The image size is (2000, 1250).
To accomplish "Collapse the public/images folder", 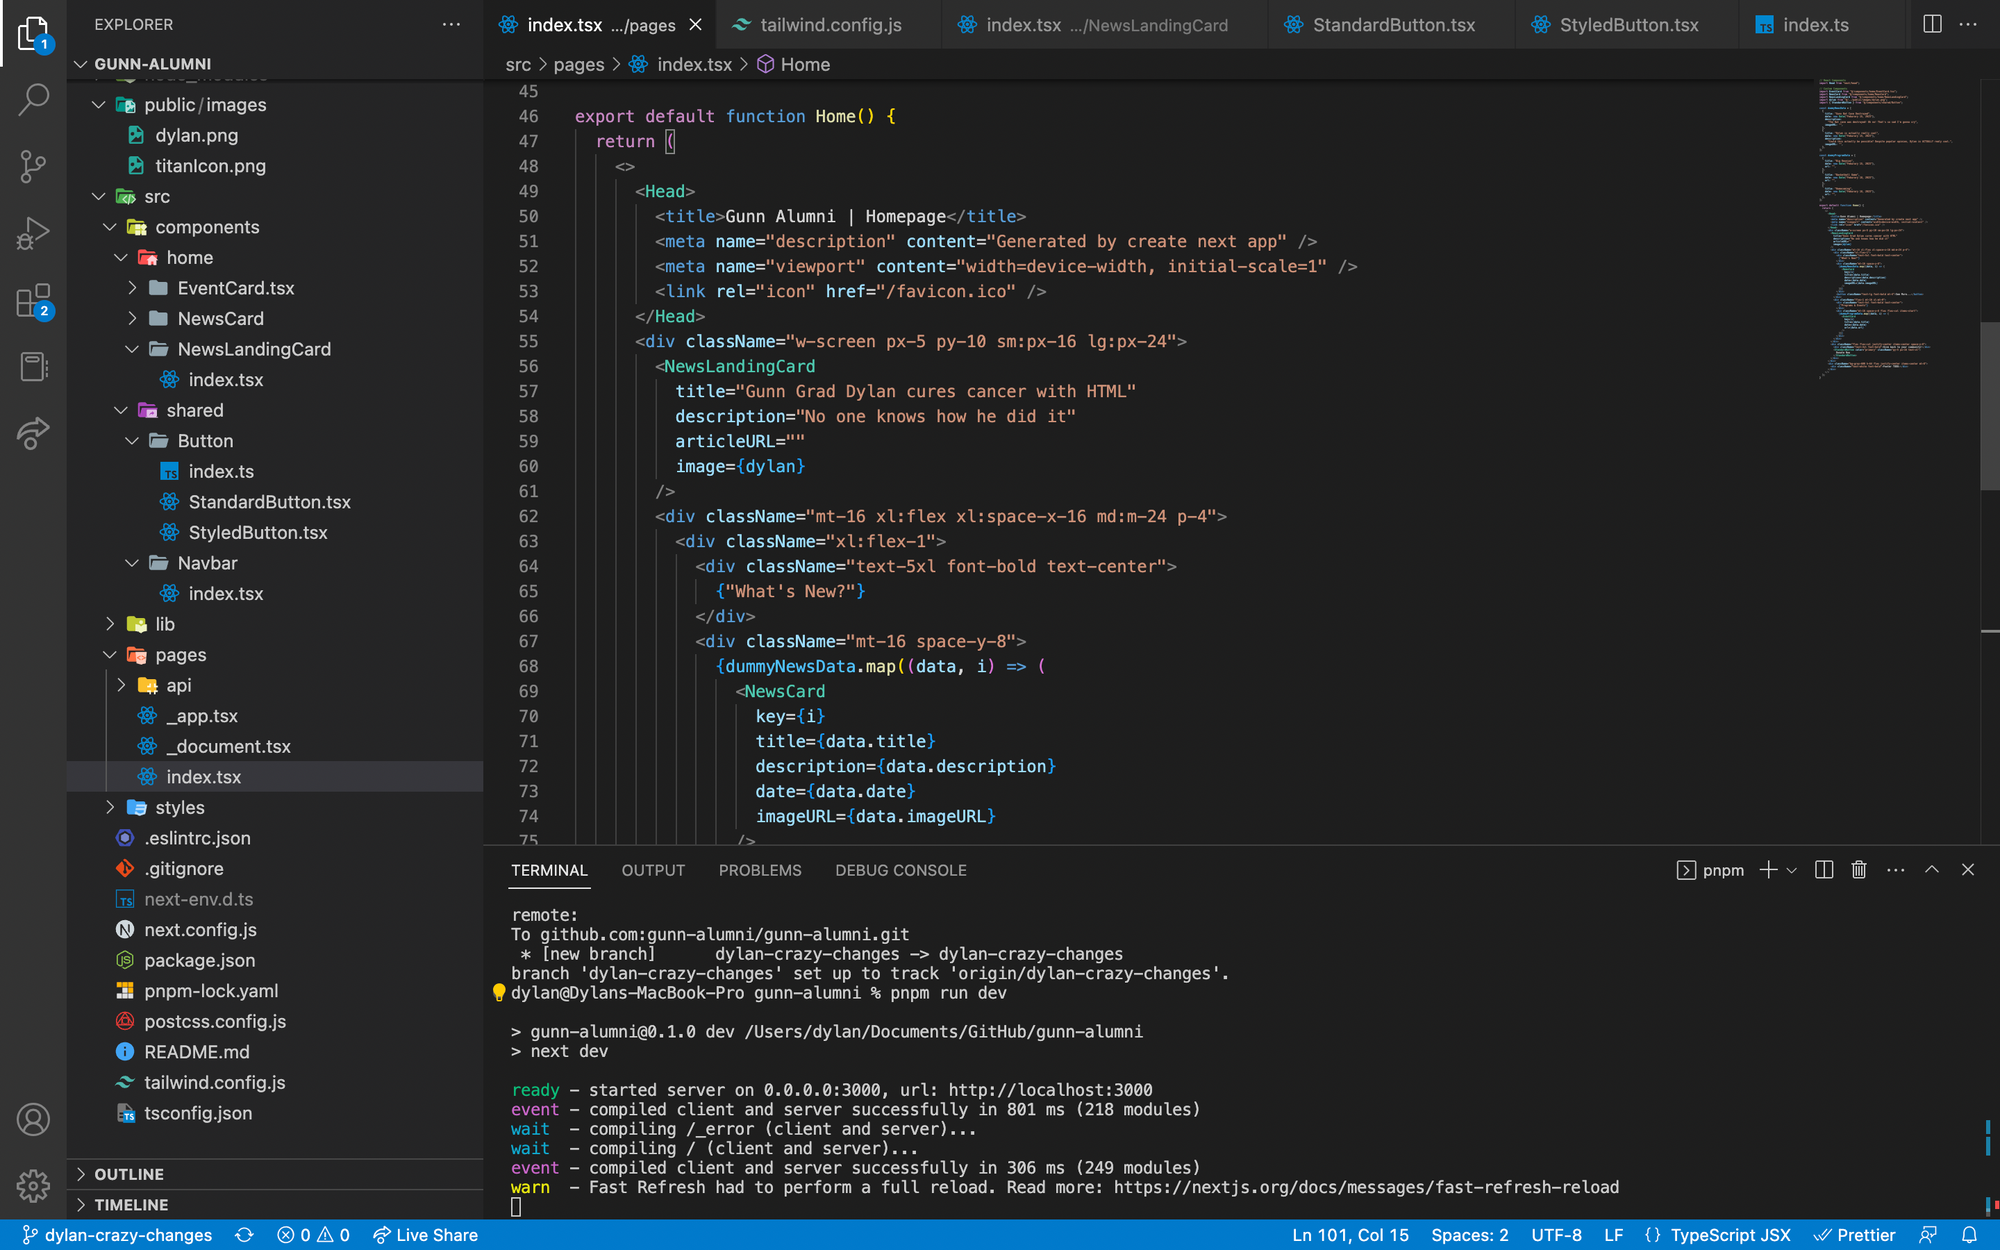I will (275, 105).
